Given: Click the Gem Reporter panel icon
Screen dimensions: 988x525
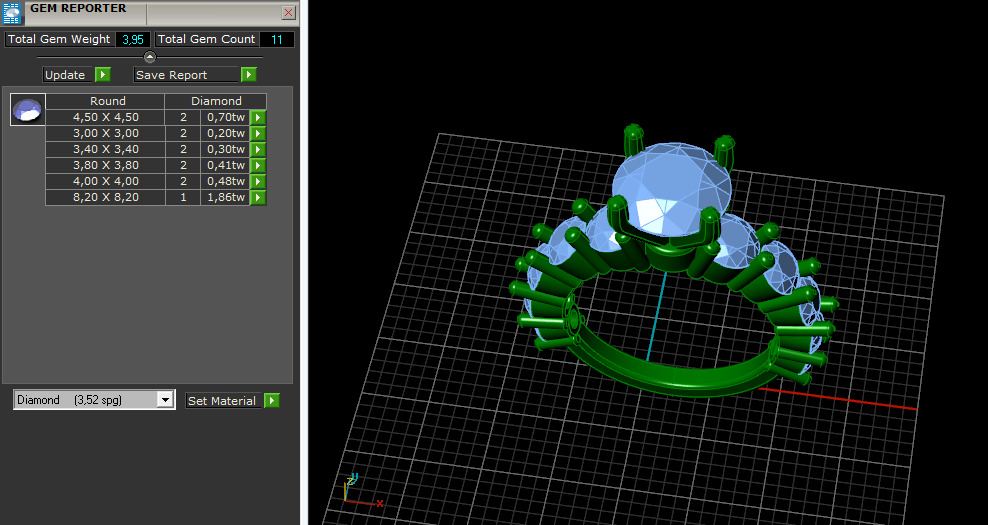Looking at the screenshot, I should (x=12, y=13).
